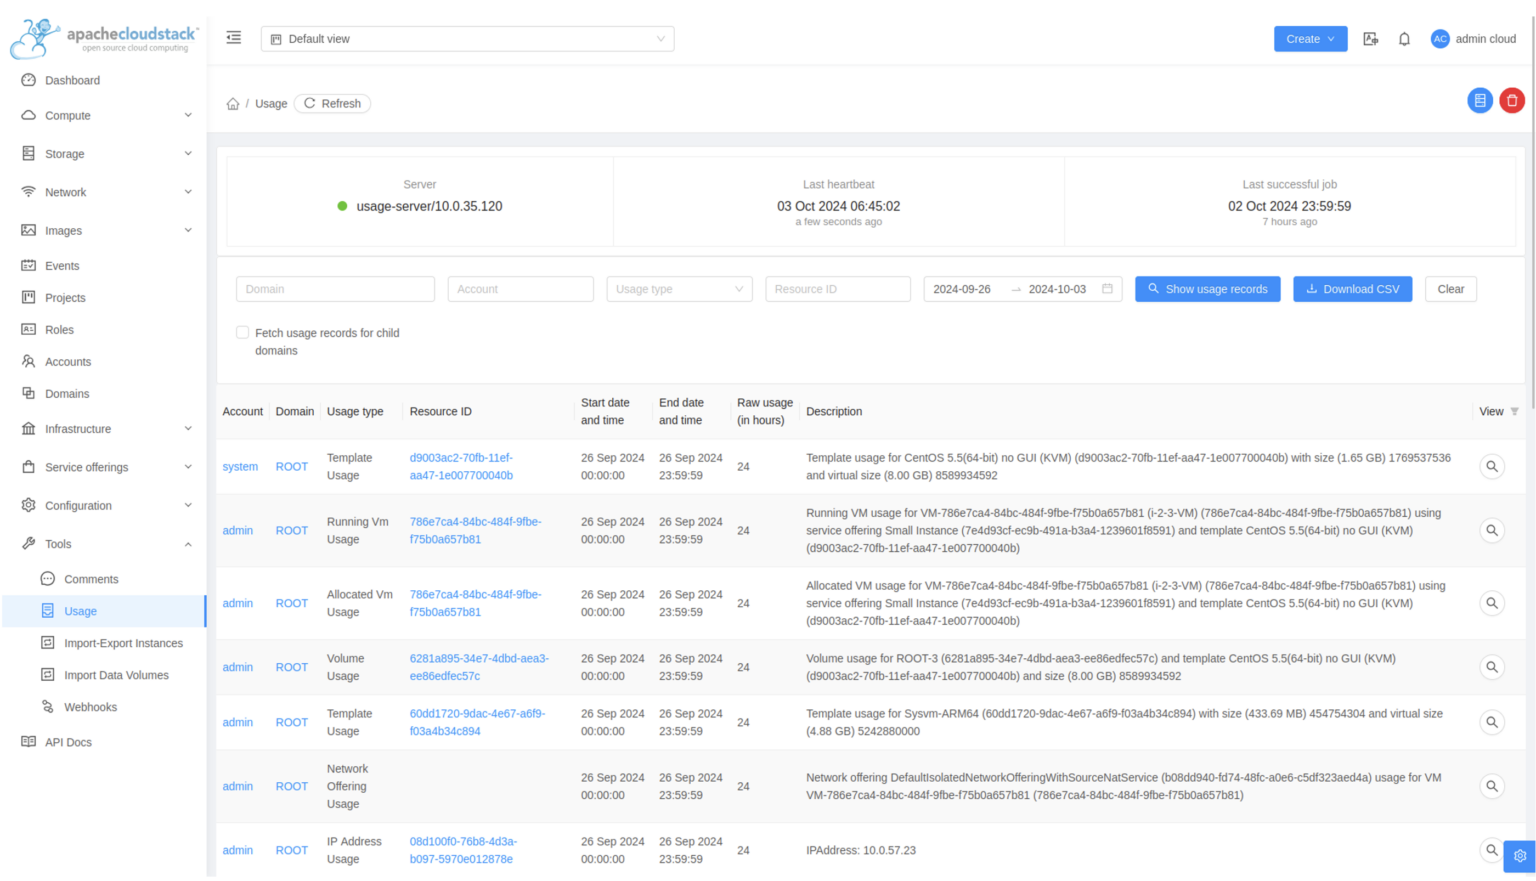This screenshot has height=881, width=1536.
Task: Click the blue list usage records icon
Action: click(x=1480, y=100)
